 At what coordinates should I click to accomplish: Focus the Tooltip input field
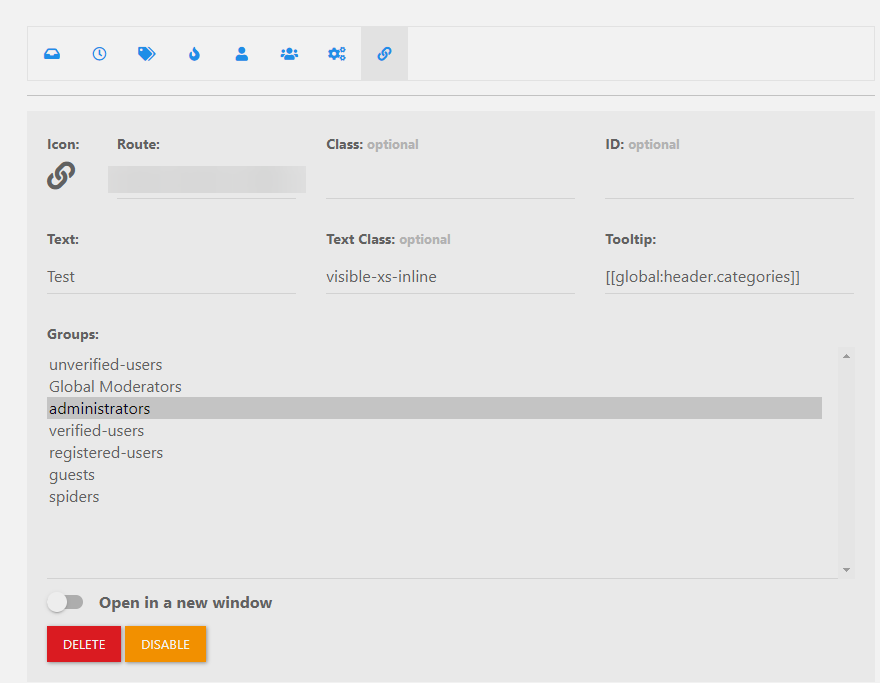tap(728, 277)
